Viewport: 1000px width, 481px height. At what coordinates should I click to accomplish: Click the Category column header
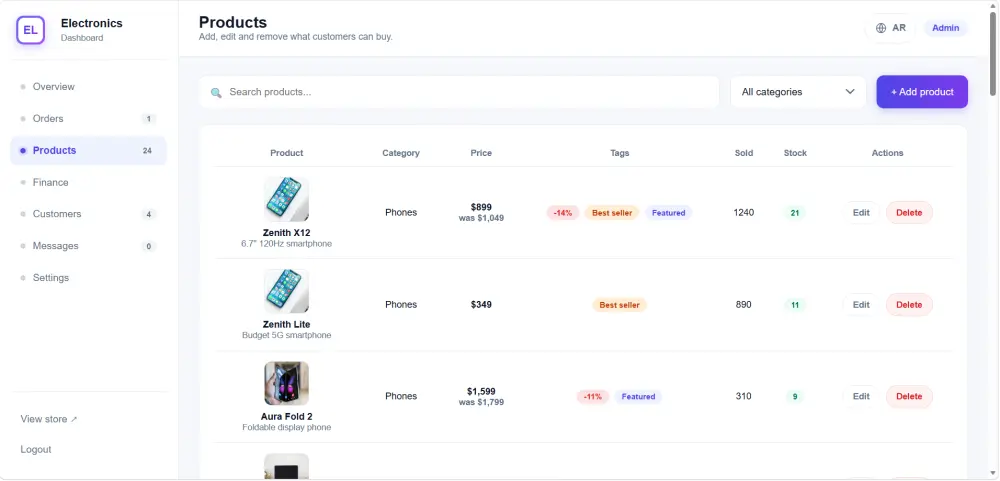[401, 153]
